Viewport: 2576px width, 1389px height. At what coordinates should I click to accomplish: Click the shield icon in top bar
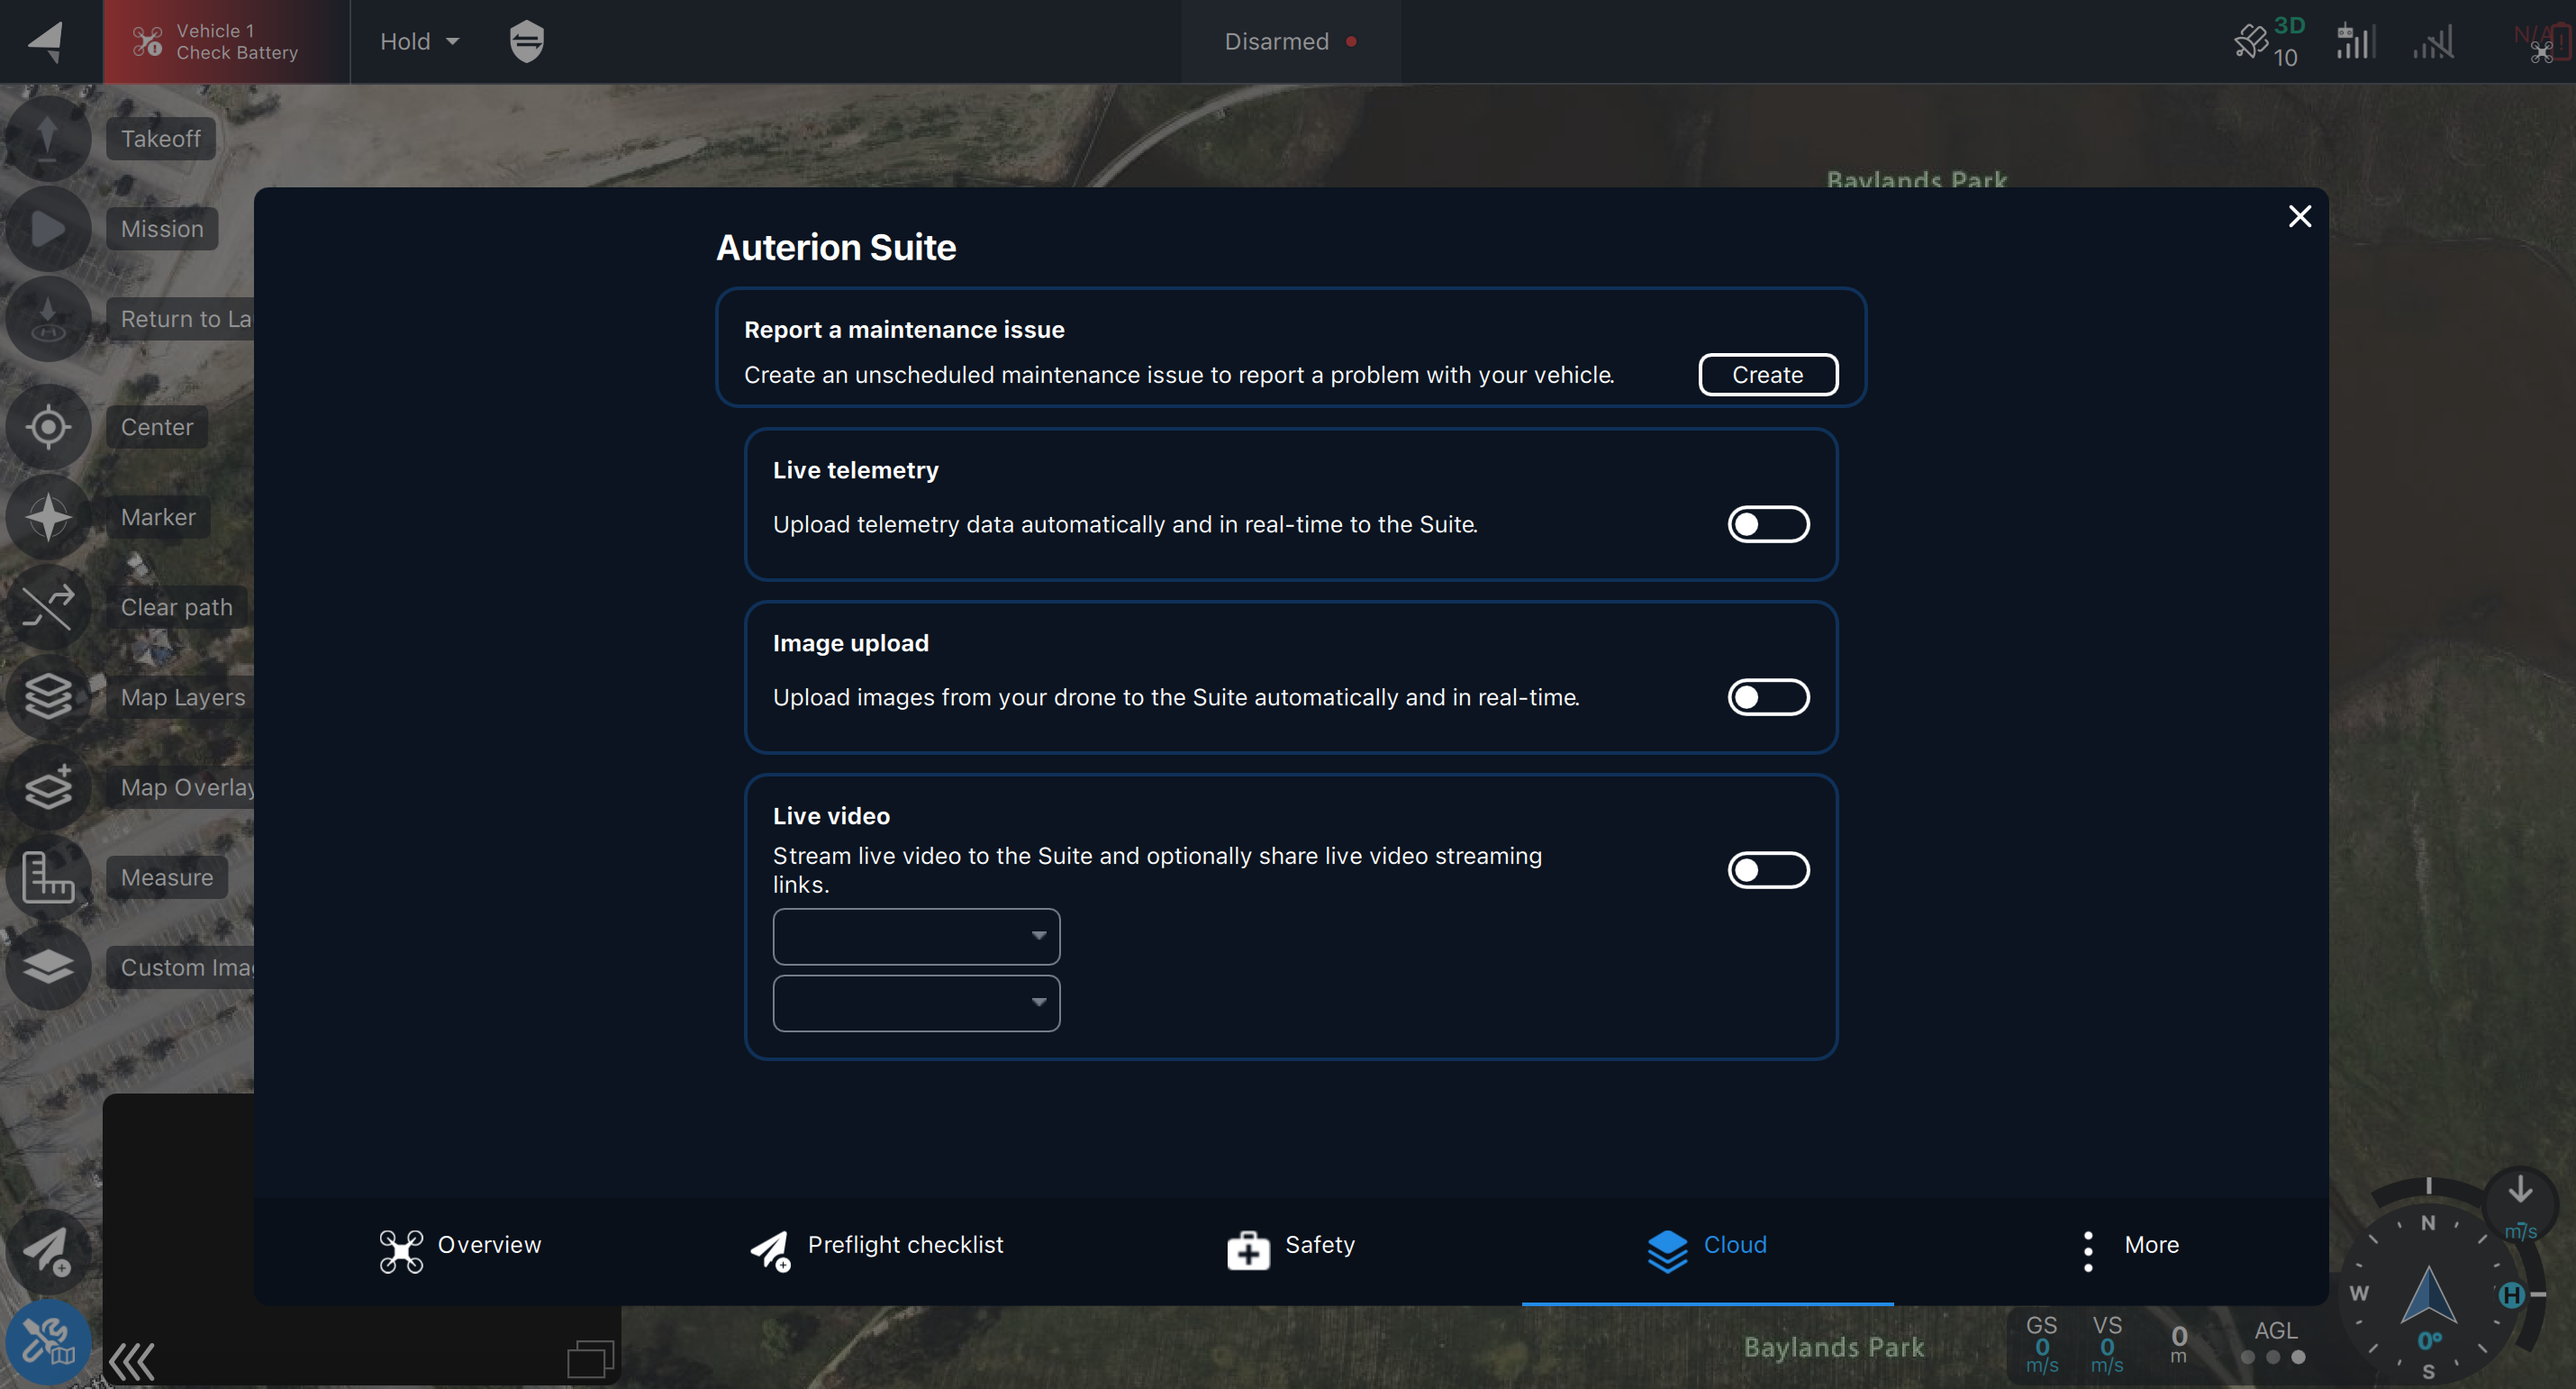click(526, 41)
